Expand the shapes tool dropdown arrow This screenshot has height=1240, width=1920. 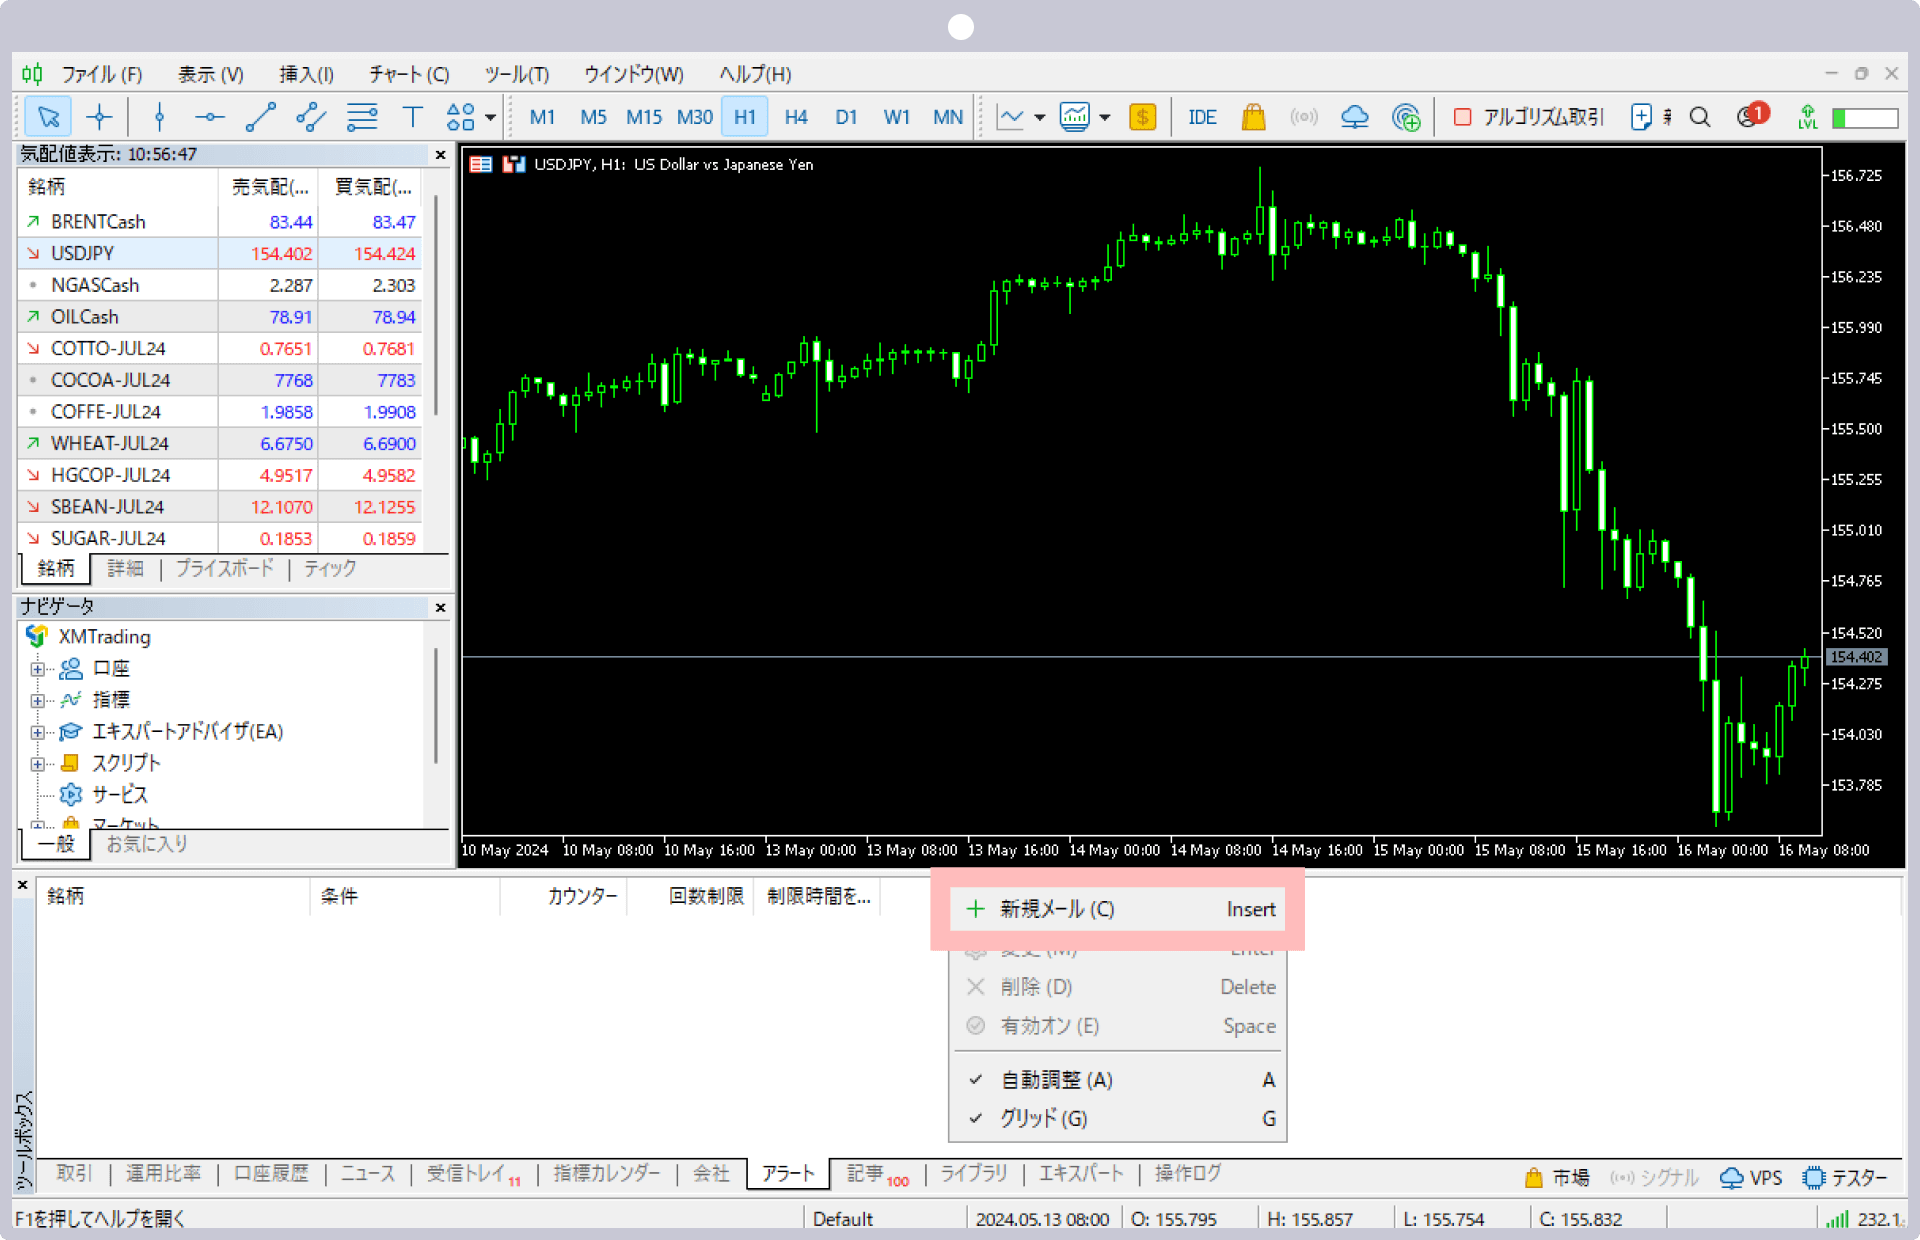coord(490,117)
